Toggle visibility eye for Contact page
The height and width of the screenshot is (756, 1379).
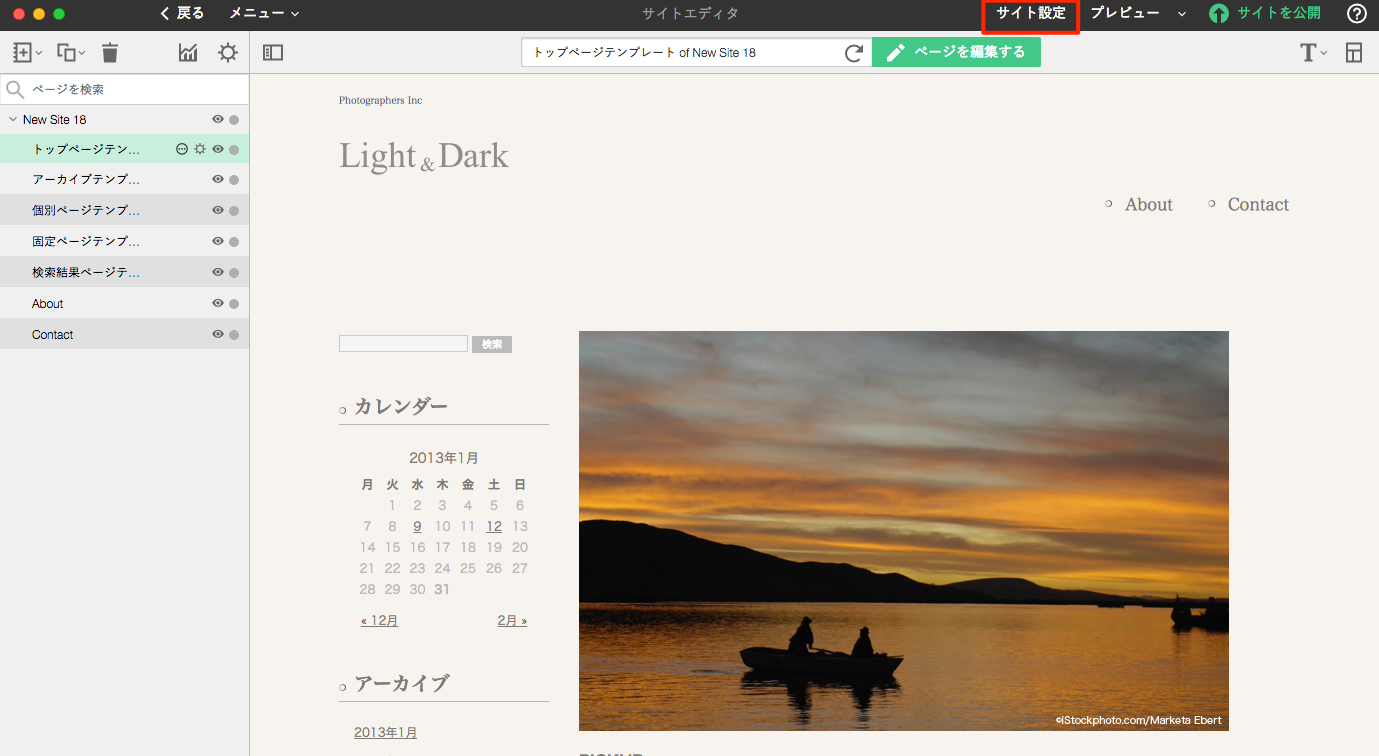pos(218,335)
